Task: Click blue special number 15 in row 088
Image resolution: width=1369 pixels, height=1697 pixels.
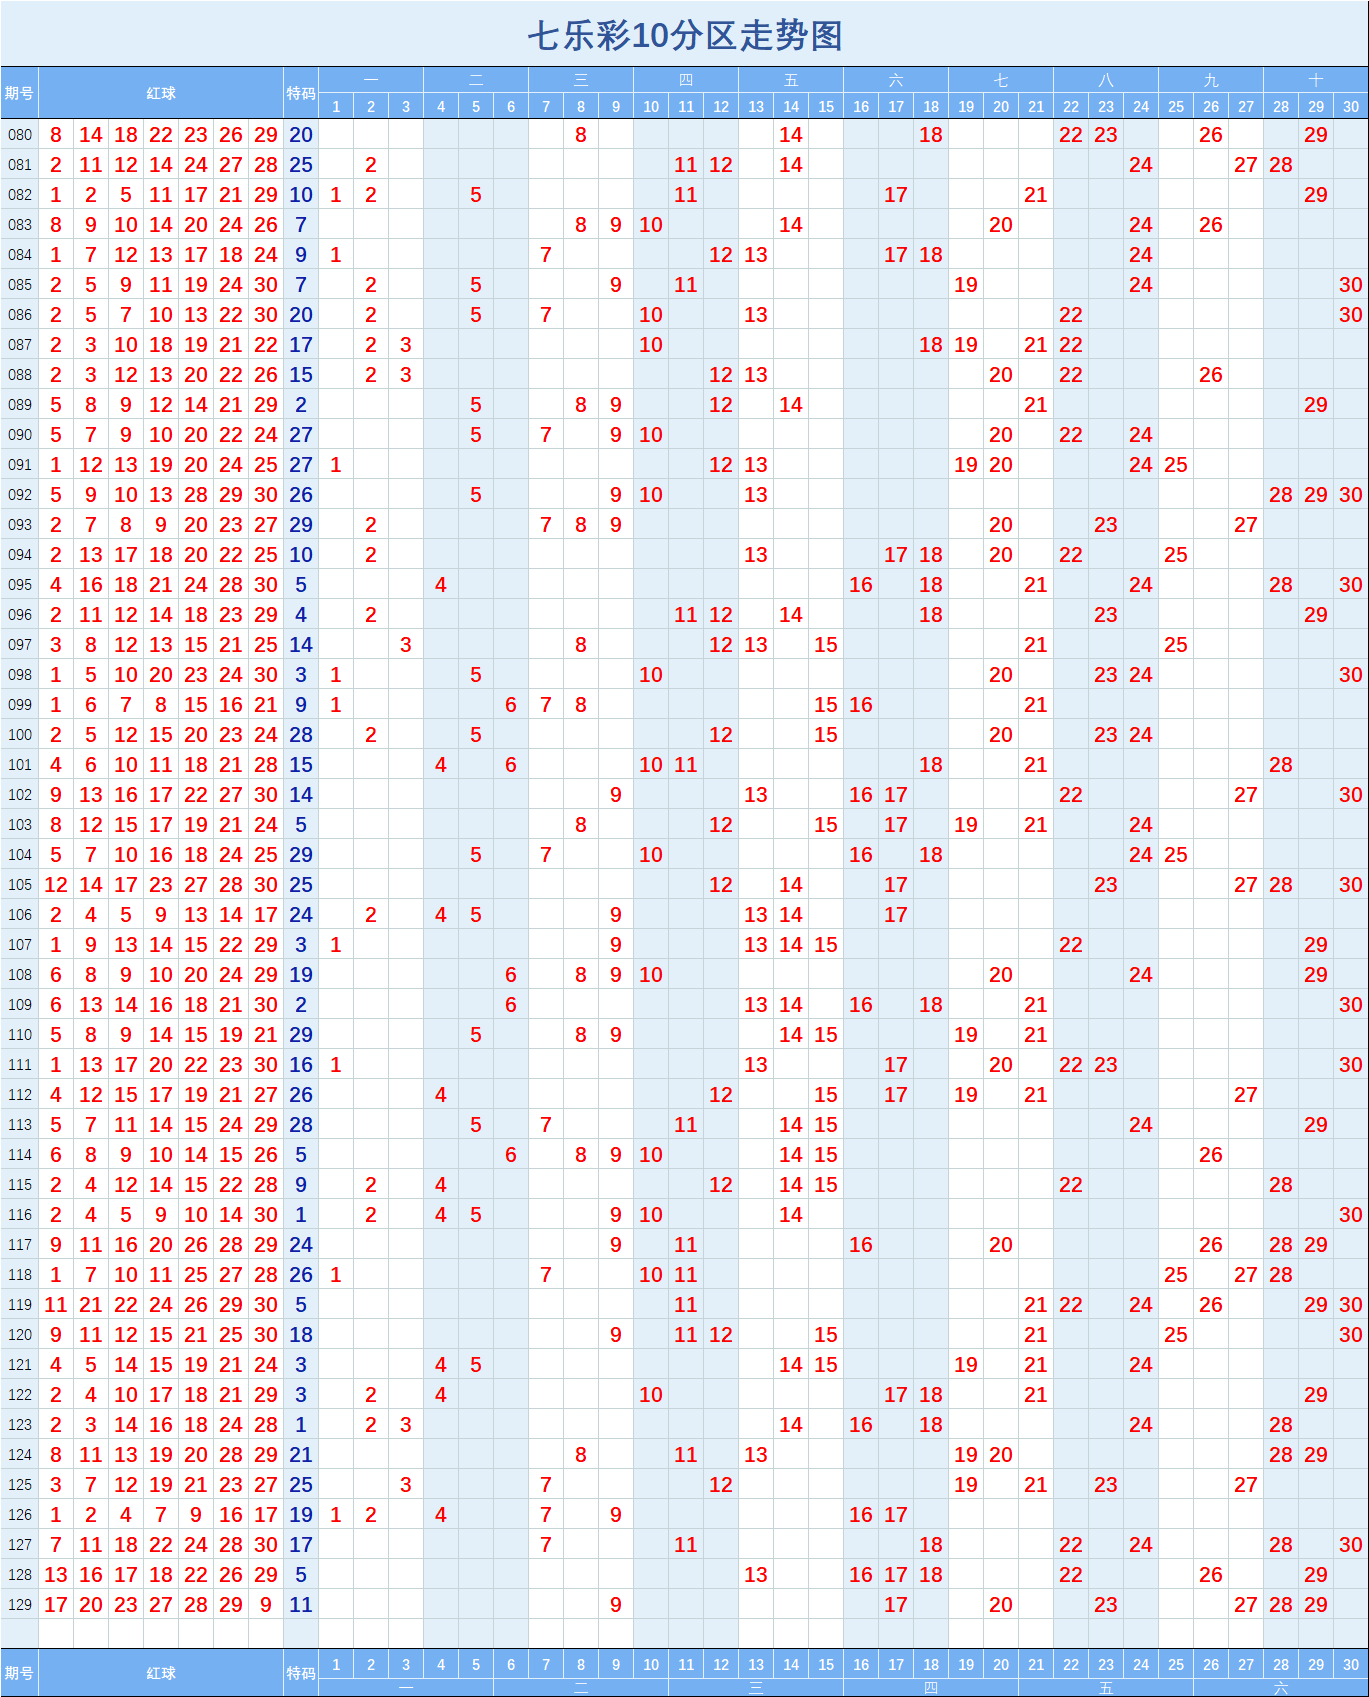Action: coord(301,375)
